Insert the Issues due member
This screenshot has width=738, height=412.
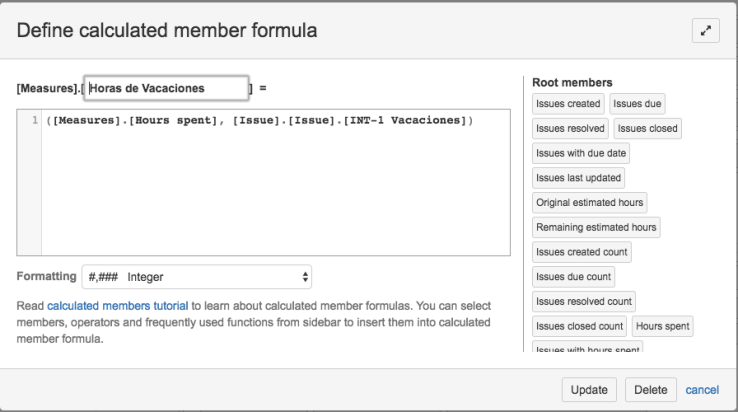tap(637, 103)
